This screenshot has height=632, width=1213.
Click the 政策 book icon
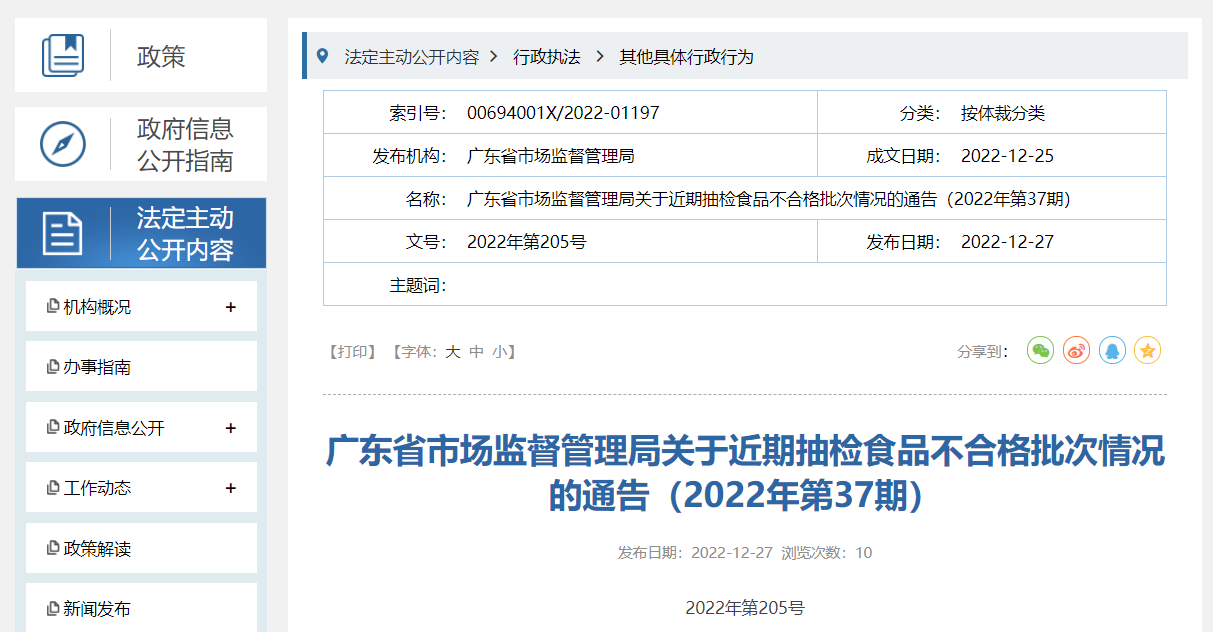tap(63, 56)
